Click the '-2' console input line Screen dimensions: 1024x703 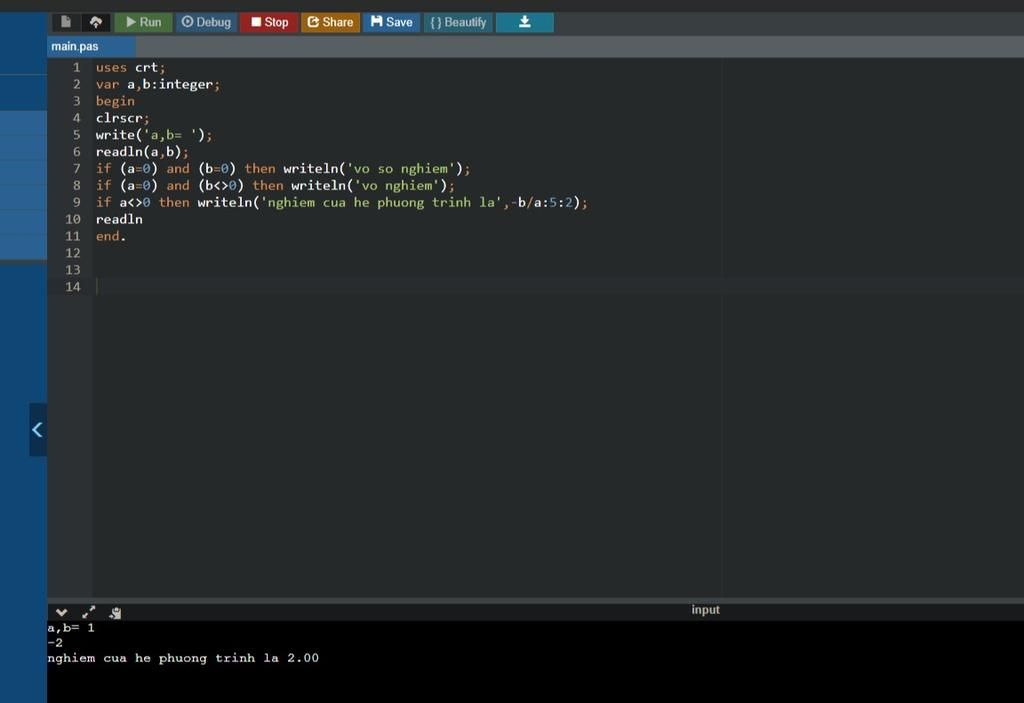[56, 643]
